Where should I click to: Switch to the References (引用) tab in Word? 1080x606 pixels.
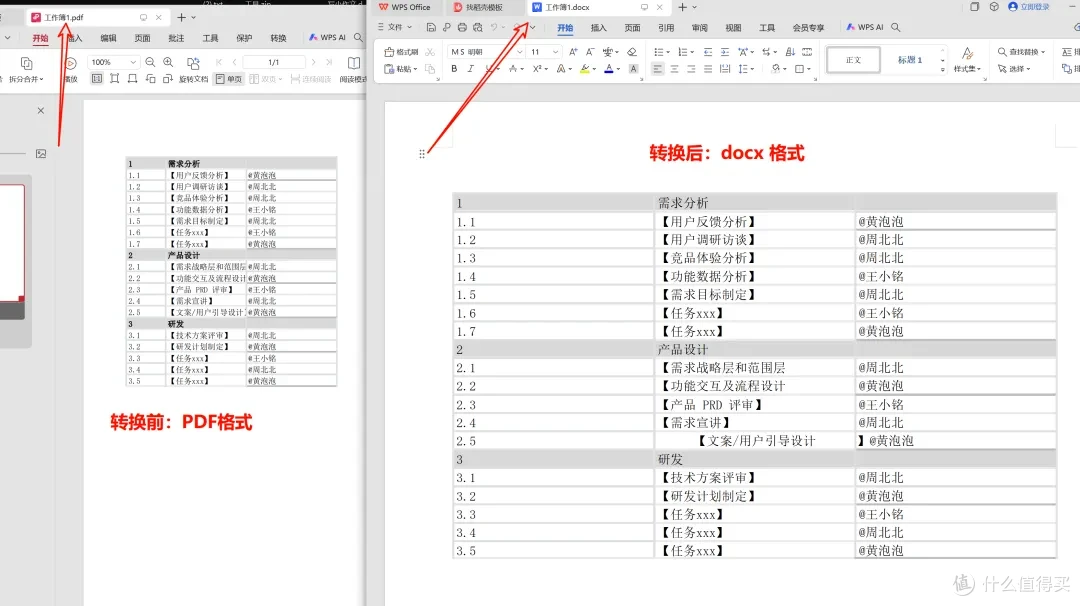[666, 28]
